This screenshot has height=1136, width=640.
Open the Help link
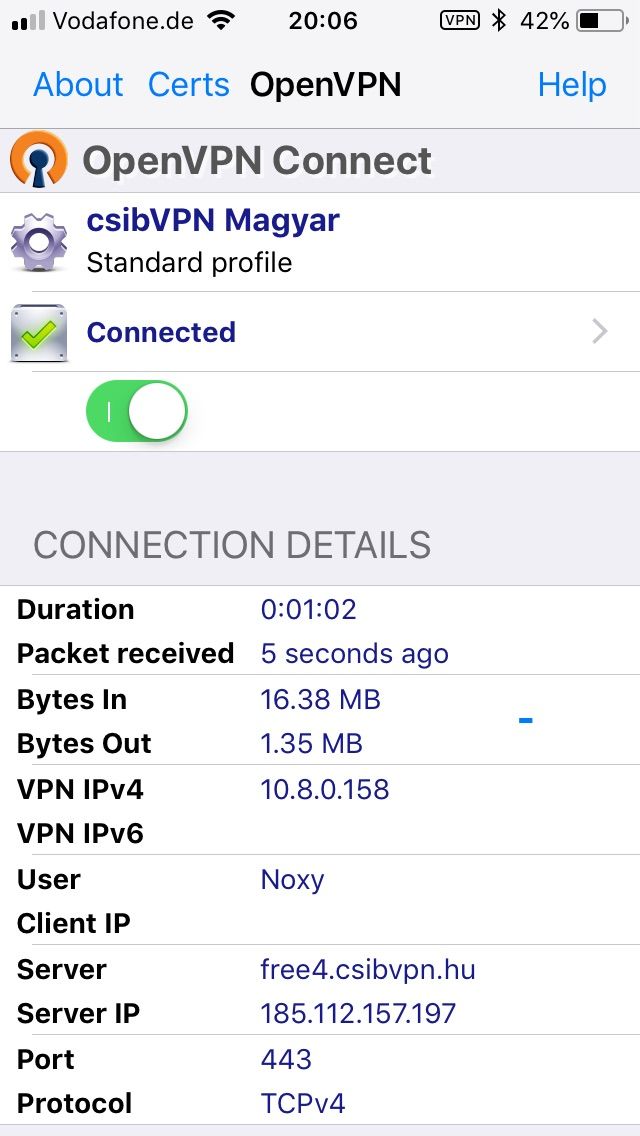coord(572,85)
